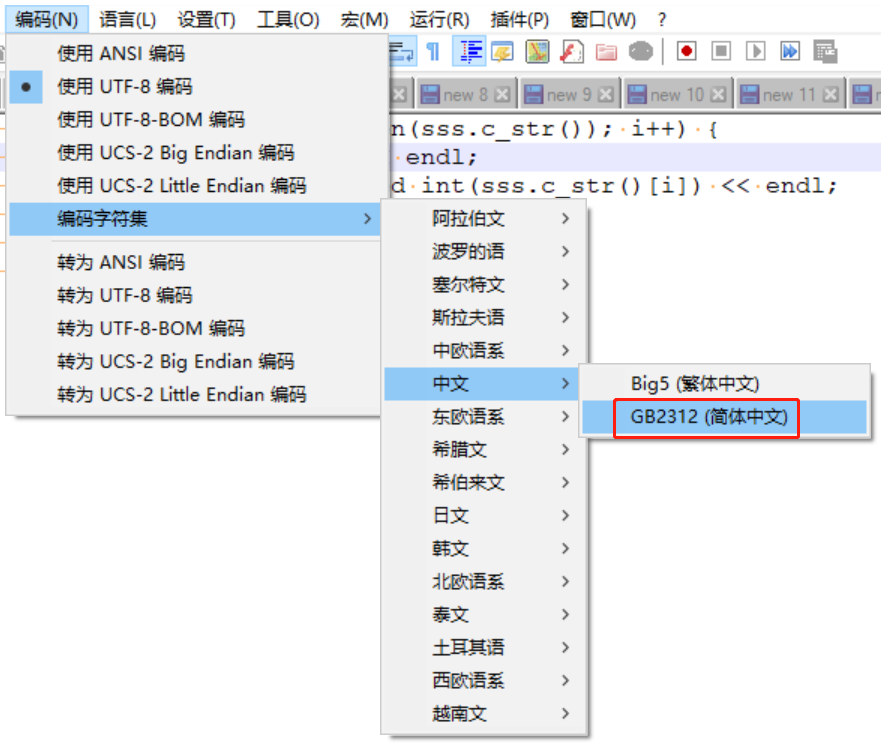This screenshot has height=746, width=881.
Task: Close the new 10 tab
Action: (x=718, y=94)
